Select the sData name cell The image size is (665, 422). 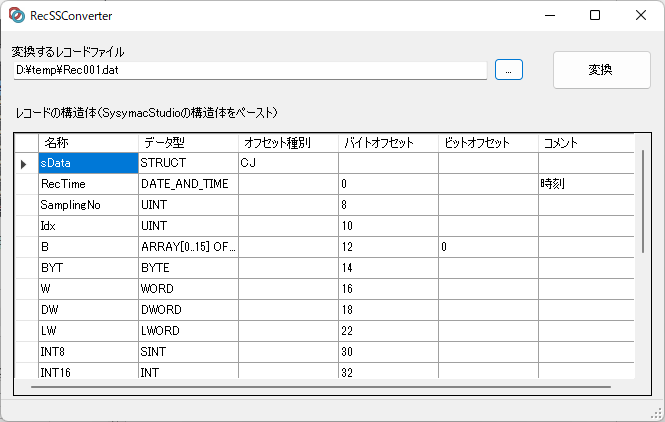[87, 163]
